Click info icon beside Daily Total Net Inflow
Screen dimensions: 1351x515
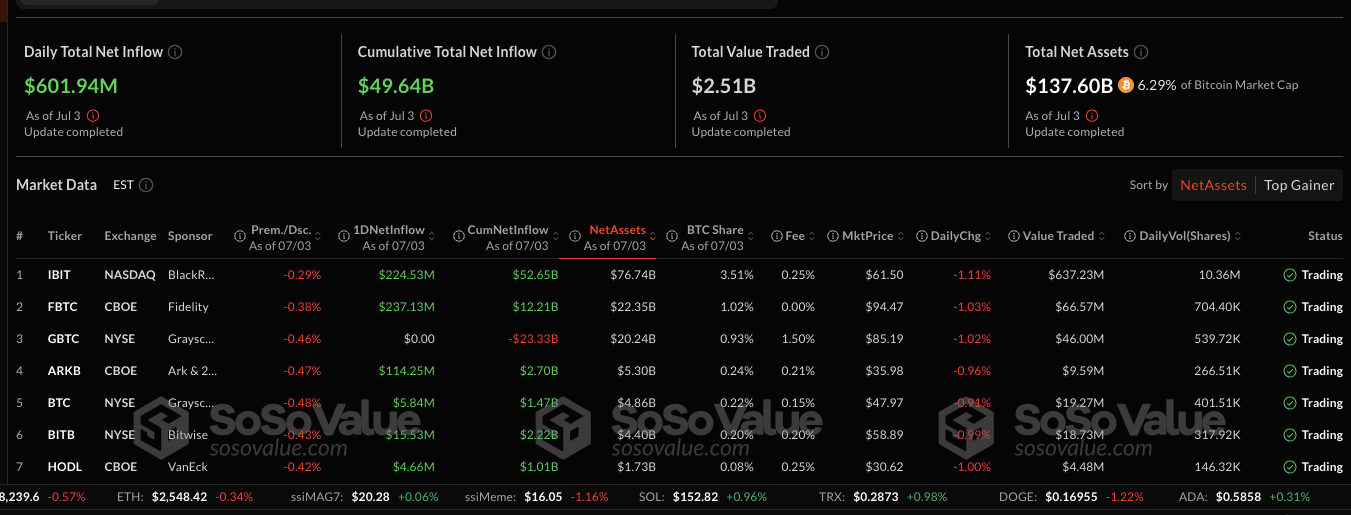click(x=176, y=52)
